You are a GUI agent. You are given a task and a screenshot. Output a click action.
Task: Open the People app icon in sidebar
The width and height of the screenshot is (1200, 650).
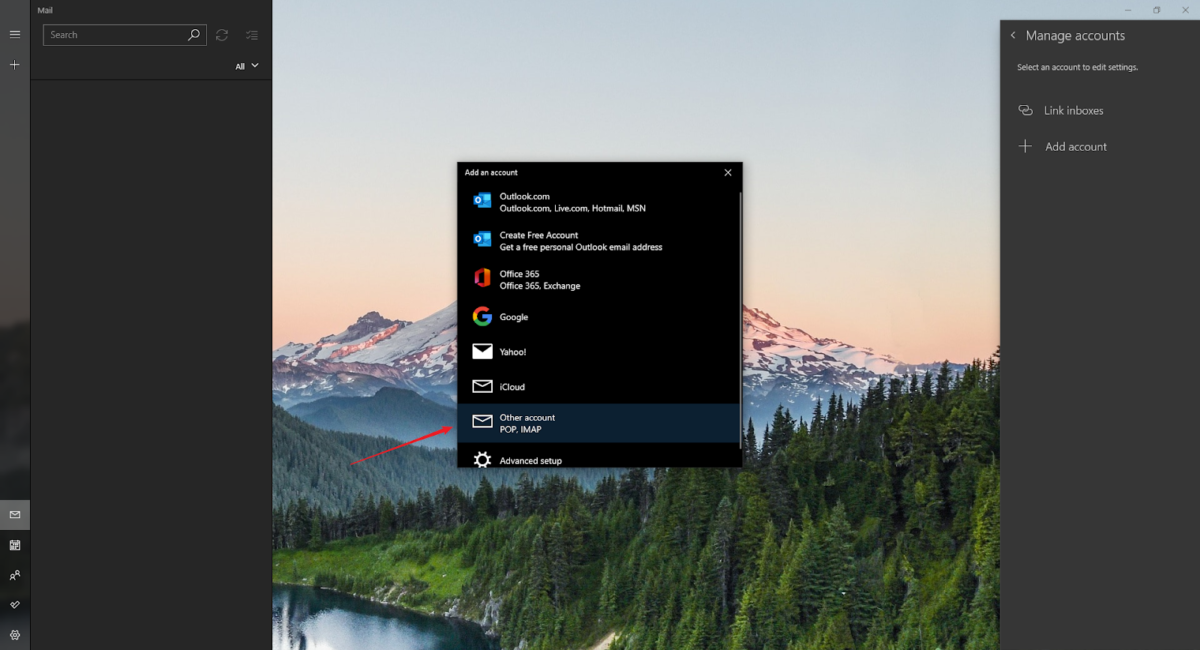(15, 575)
